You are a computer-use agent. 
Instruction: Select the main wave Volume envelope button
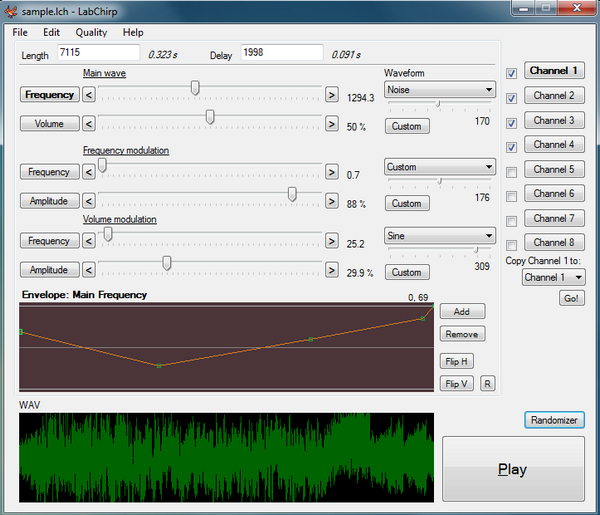(50, 124)
